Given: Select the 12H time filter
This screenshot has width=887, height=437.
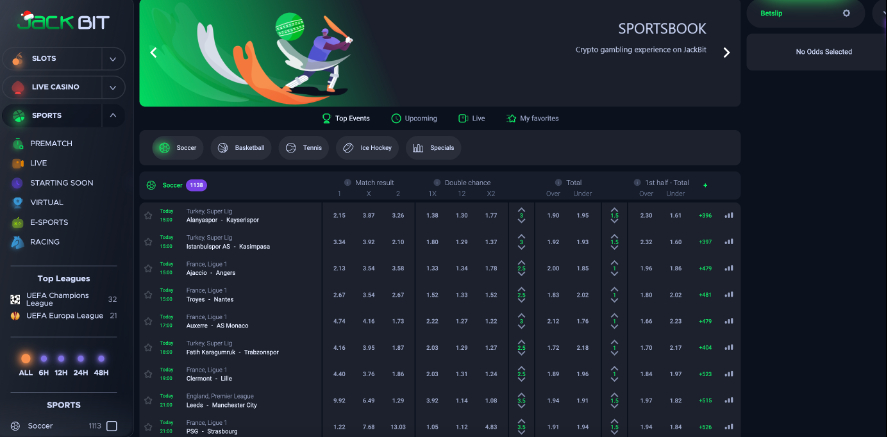Looking at the screenshot, I should click(x=61, y=365).
